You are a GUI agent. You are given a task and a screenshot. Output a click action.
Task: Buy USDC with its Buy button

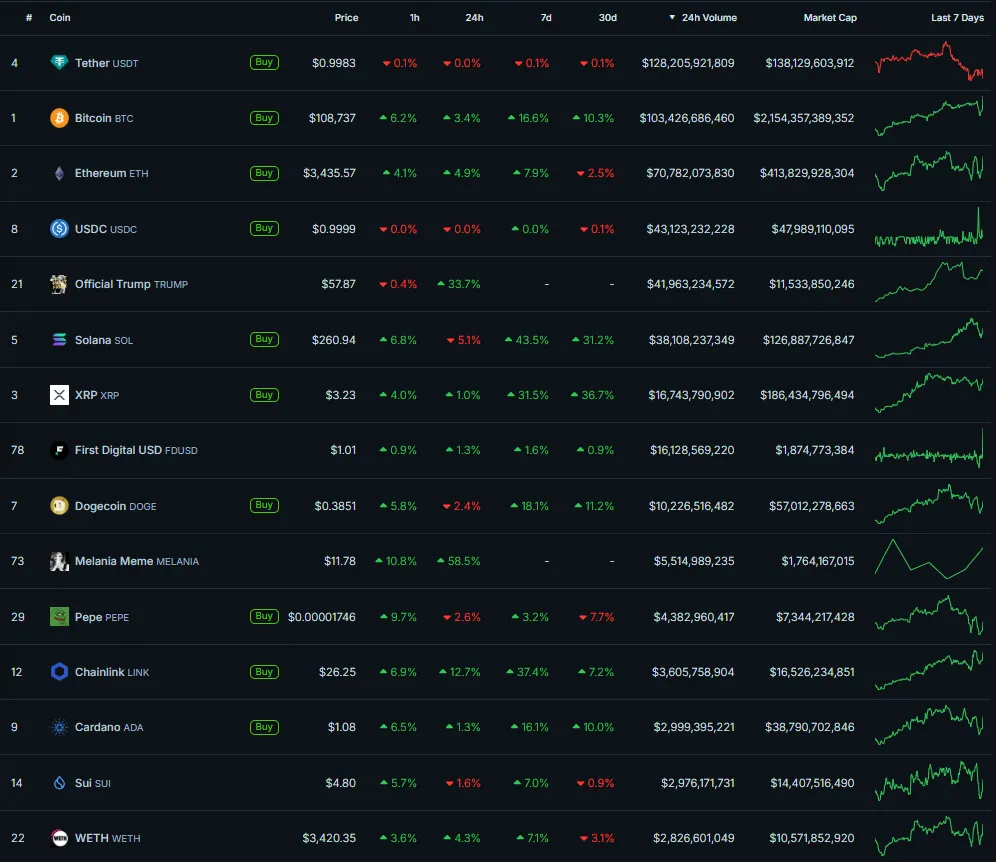(x=264, y=228)
